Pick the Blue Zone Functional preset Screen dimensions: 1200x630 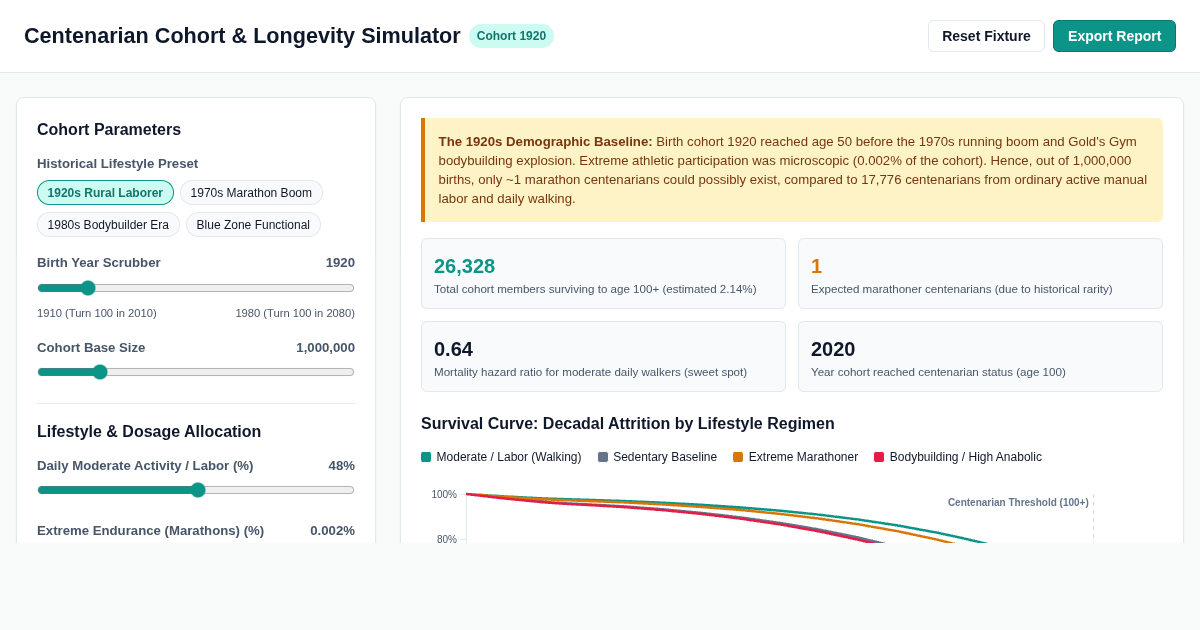click(x=253, y=225)
